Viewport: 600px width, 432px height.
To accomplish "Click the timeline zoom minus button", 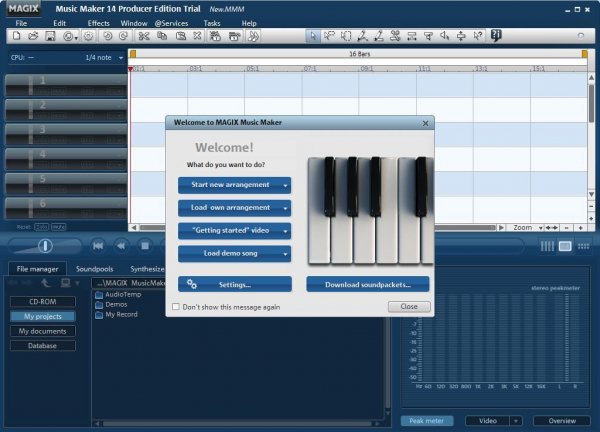I will [x=567, y=228].
